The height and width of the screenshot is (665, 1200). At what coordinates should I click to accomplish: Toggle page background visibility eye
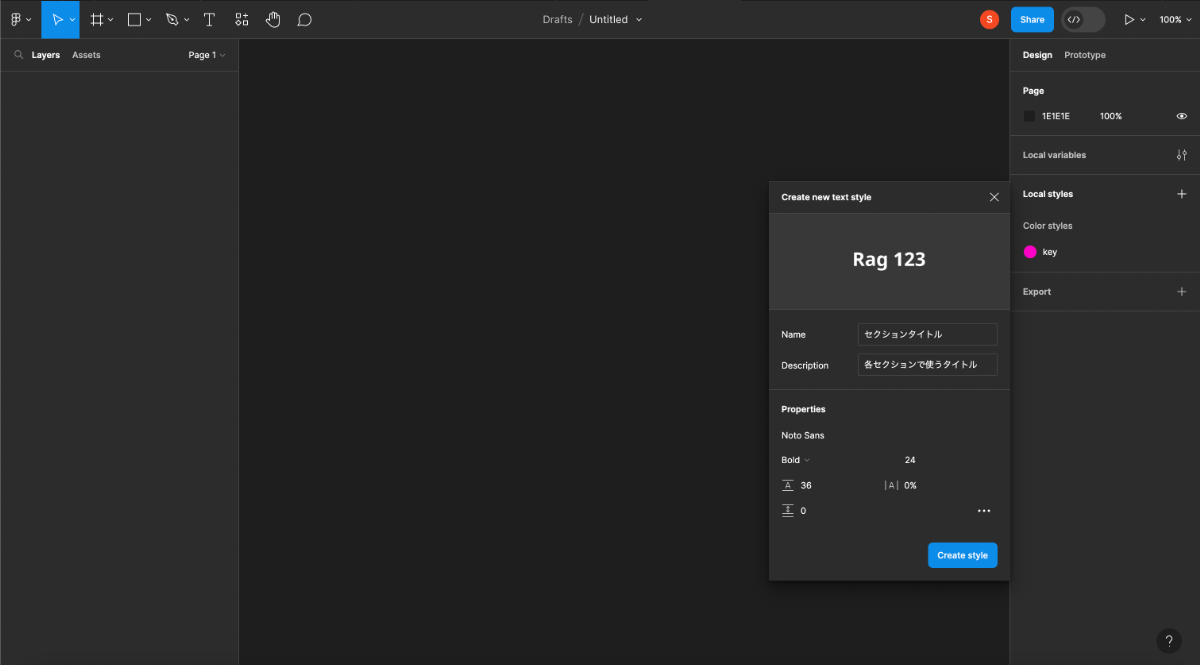[1182, 116]
